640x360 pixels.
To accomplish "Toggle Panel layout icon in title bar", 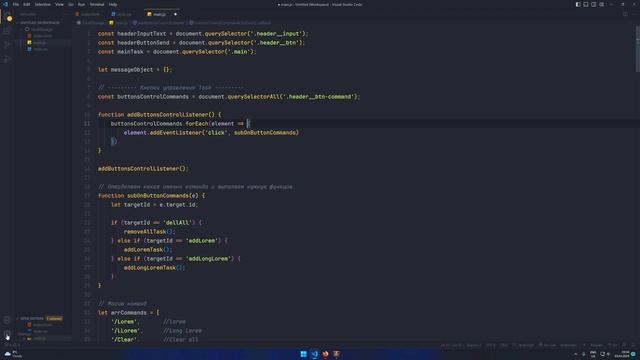I will point(586,4).
